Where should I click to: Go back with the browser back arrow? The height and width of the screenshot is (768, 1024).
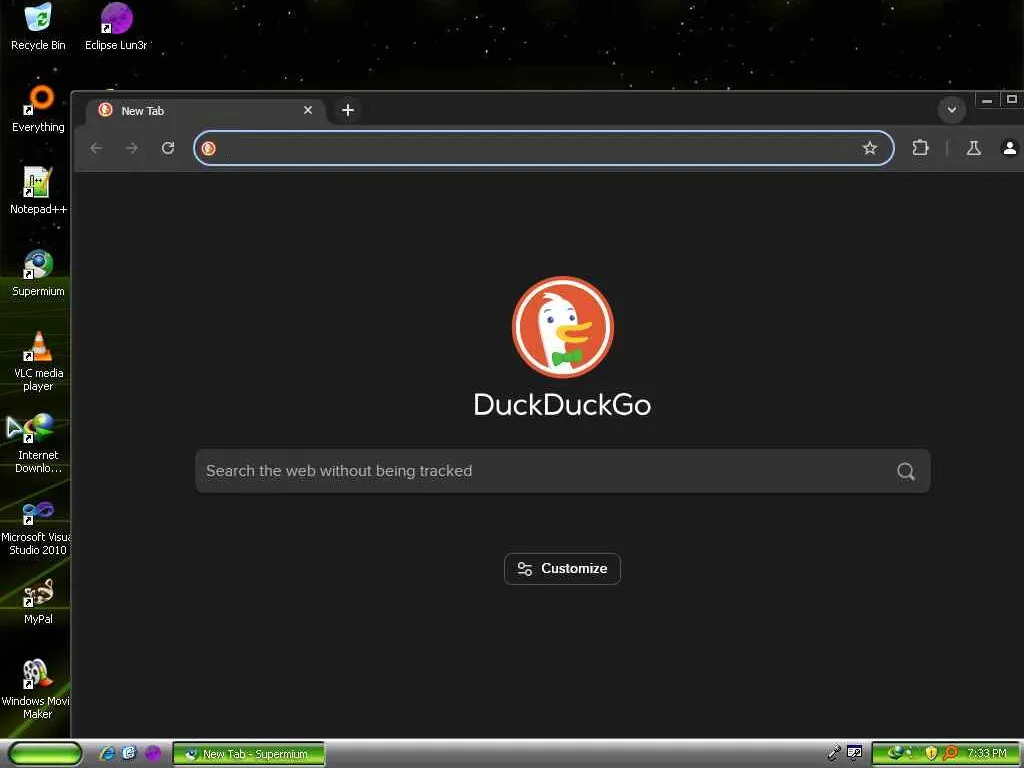click(96, 148)
